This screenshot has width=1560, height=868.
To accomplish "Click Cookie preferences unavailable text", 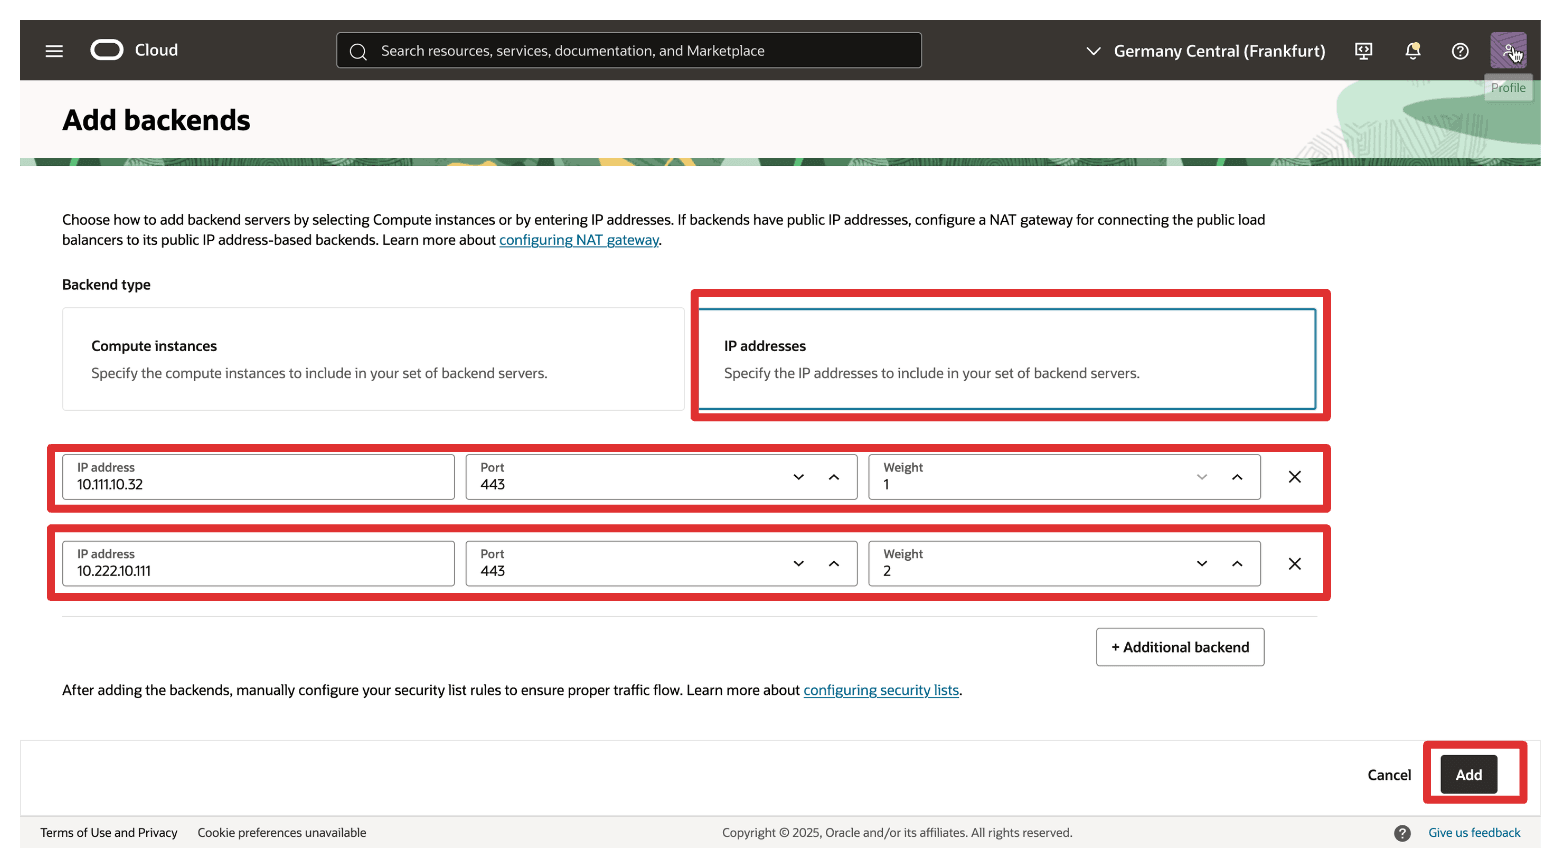I will (x=282, y=833).
